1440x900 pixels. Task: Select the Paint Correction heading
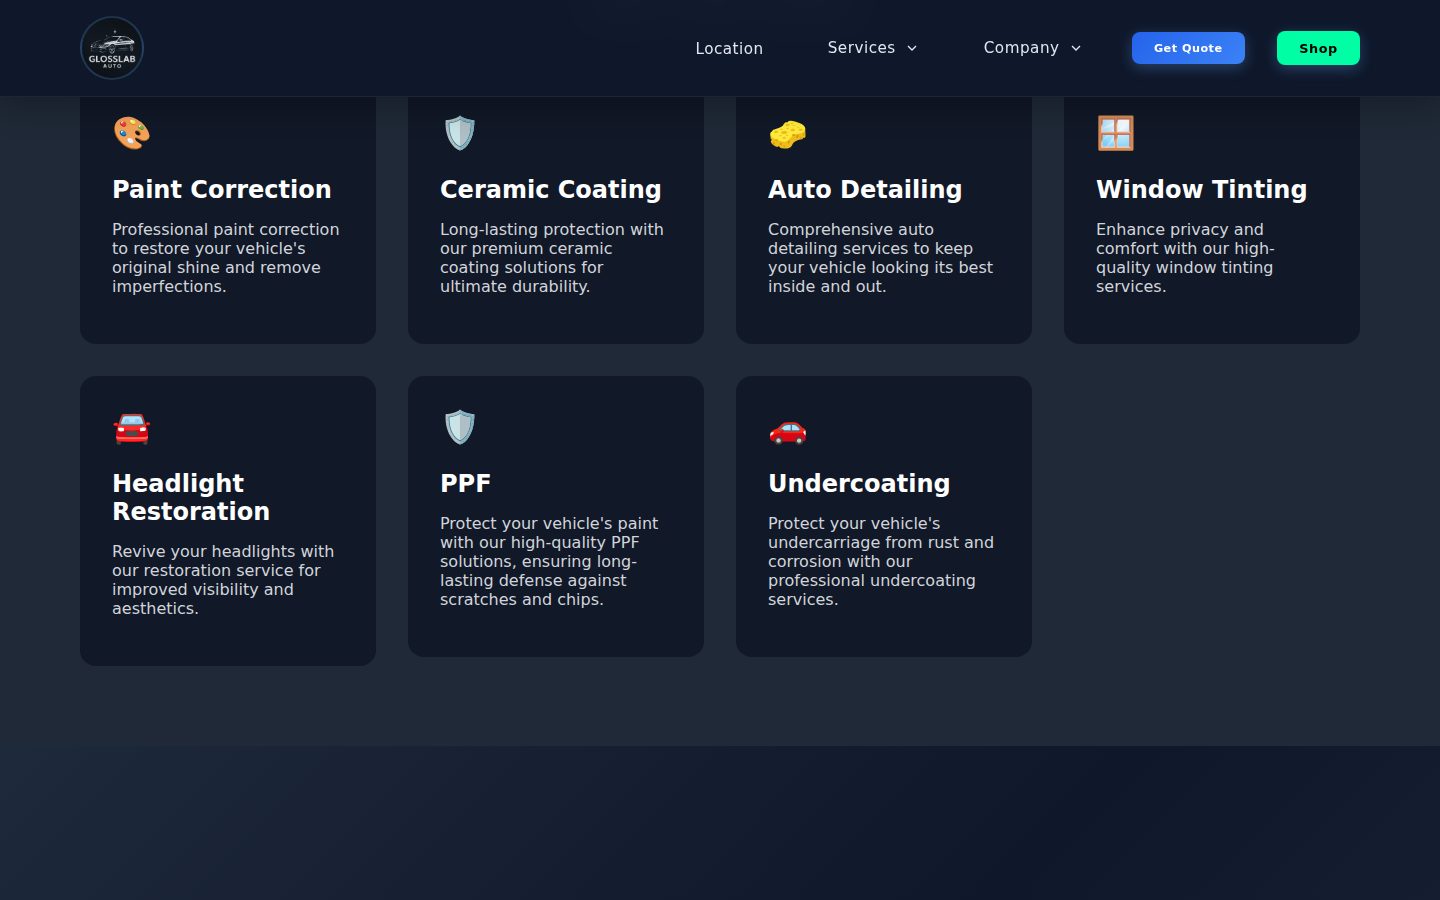click(x=221, y=189)
